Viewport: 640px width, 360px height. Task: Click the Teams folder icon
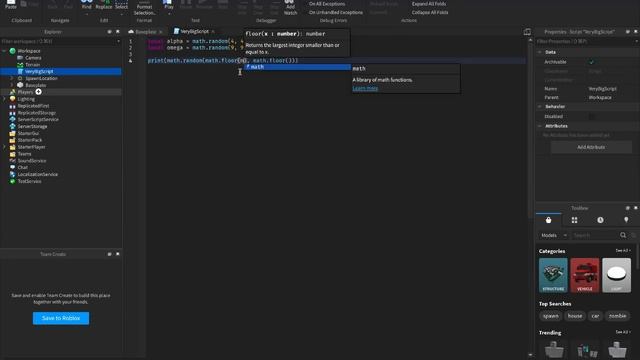13,154
